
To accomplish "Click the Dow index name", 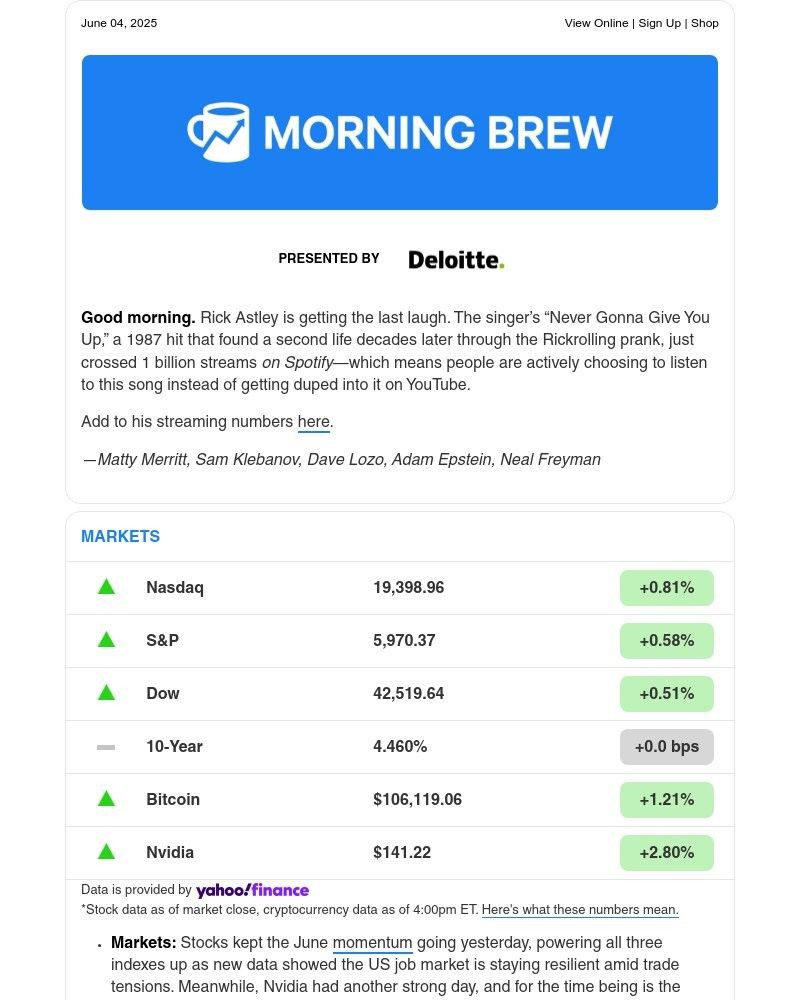I will [163, 693].
